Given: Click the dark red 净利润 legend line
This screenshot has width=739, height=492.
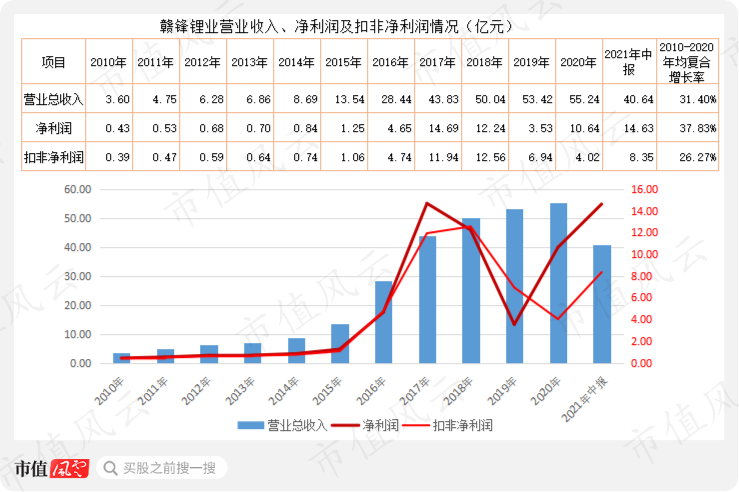Looking at the screenshot, I should [x=346, y=425].
